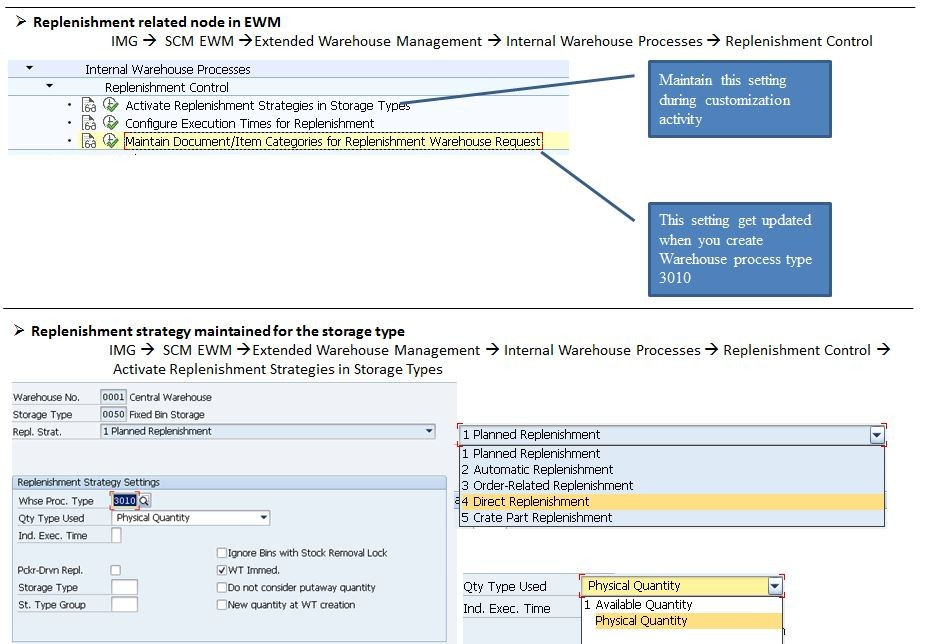The width and height of the screenshot is (931, 644).
Task: Uncheck the WT Immed. checkbox
Action: (220, 571)
